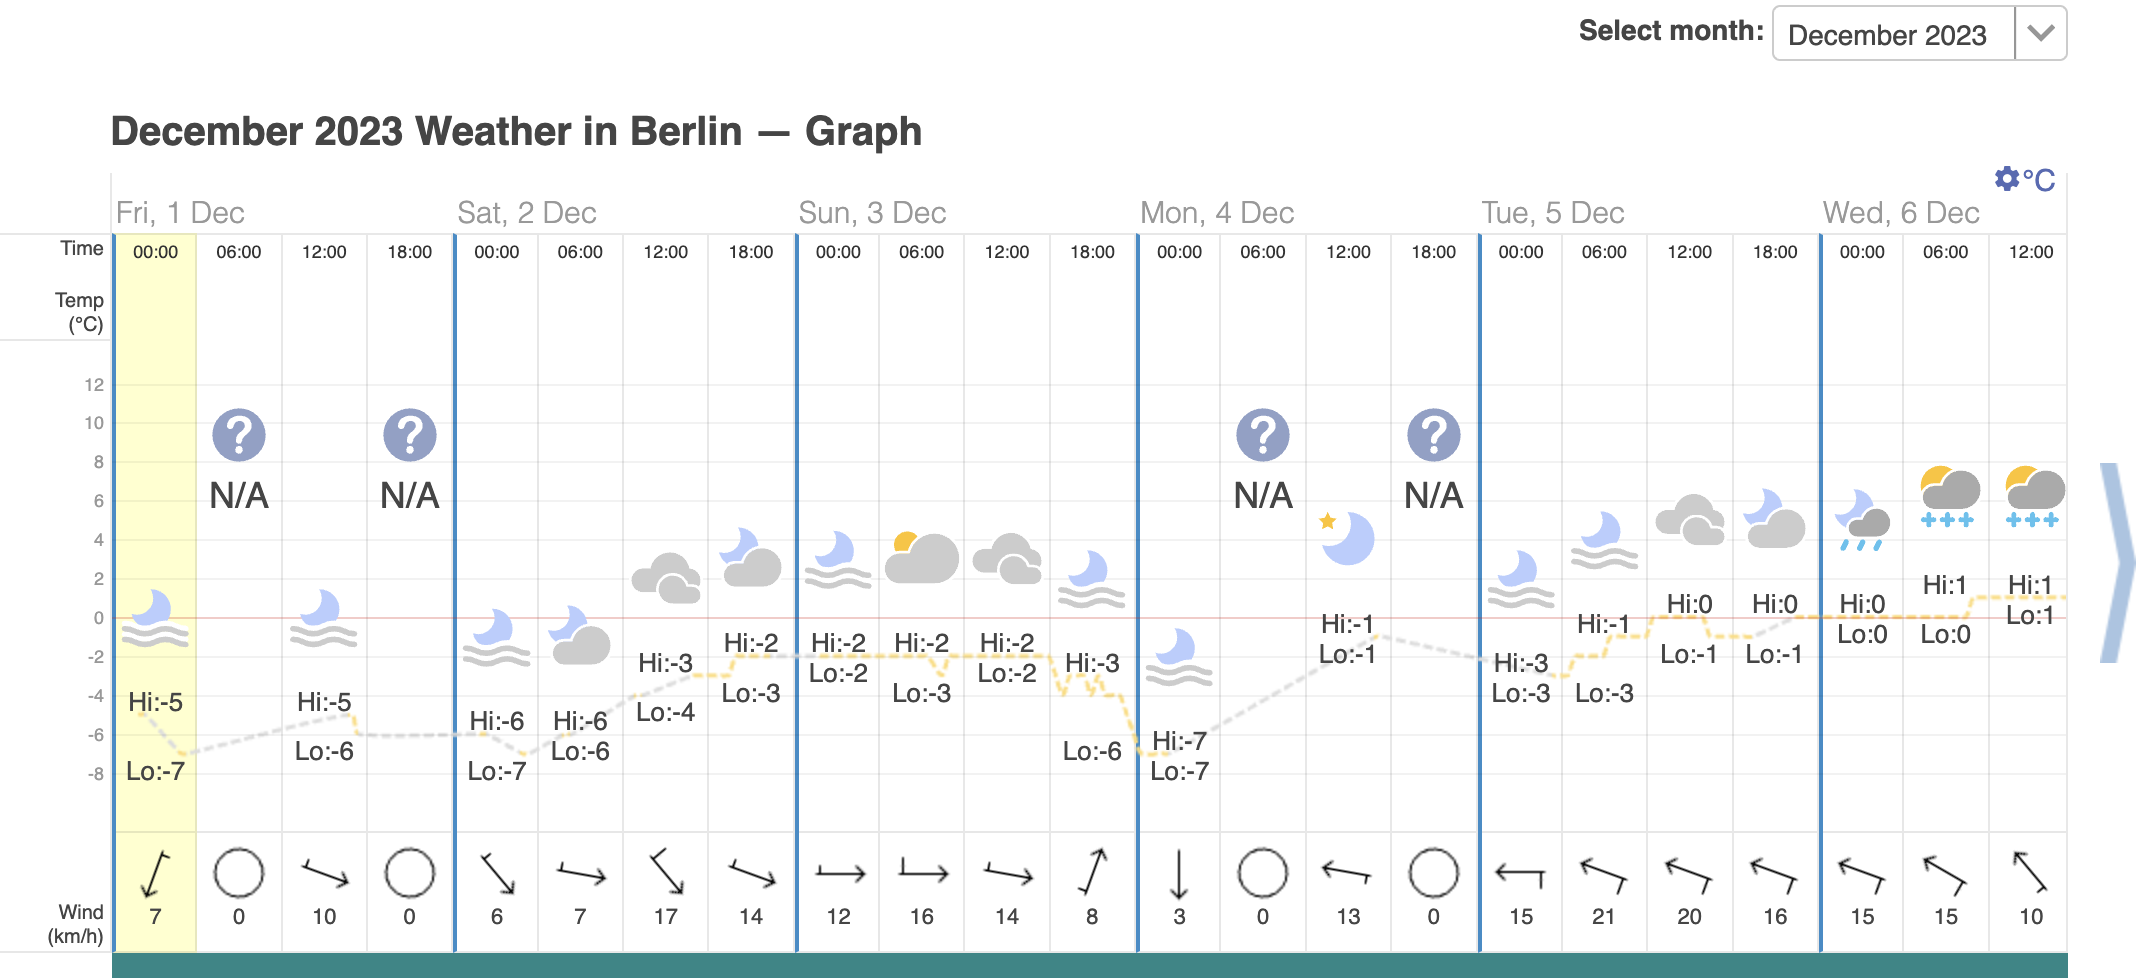Click the partly sunny cloud icon on Sun 06:00
The width and height of the screenshot is (2156, 978).
point(922,557)
